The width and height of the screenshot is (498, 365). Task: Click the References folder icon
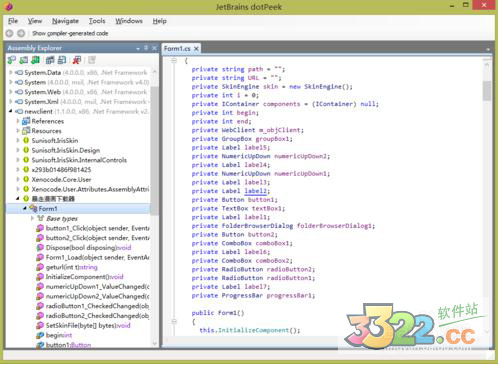pos(26,121)
